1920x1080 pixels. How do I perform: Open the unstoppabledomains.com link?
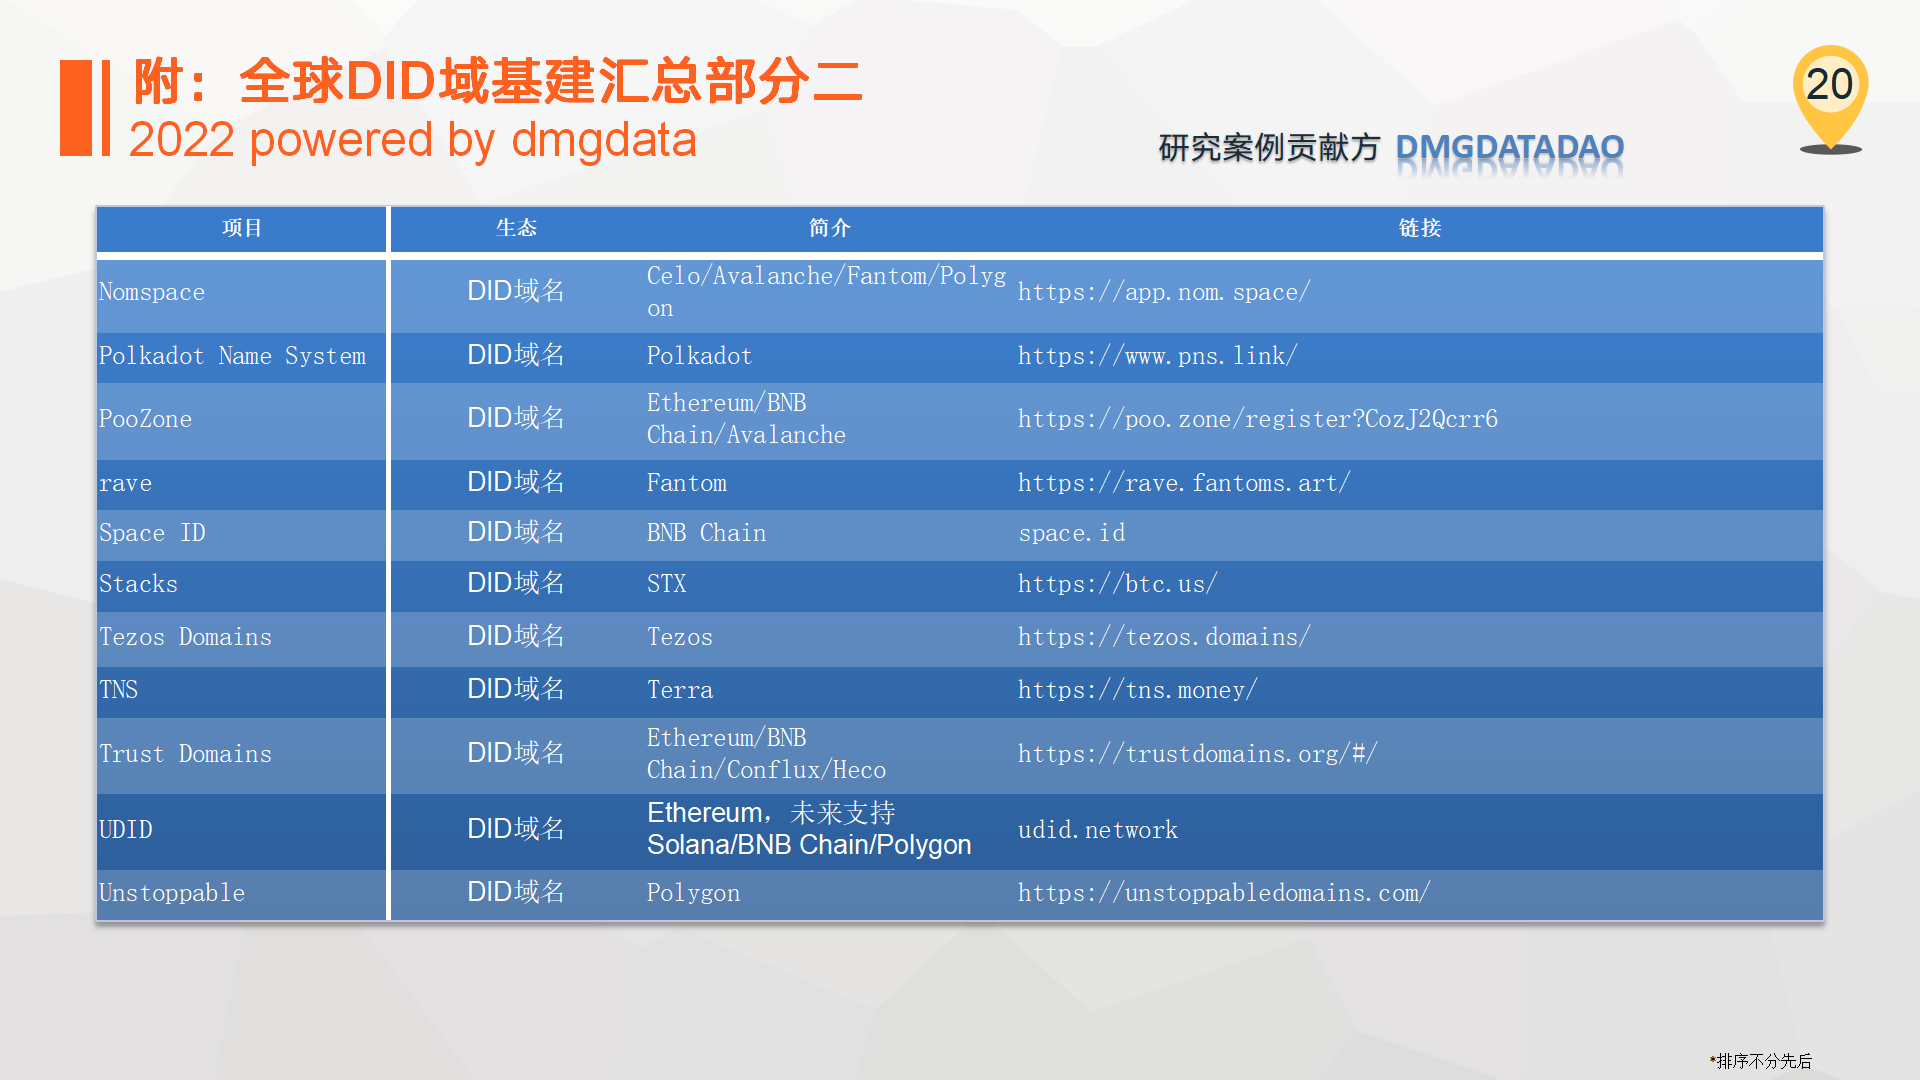pos(1224,893)
